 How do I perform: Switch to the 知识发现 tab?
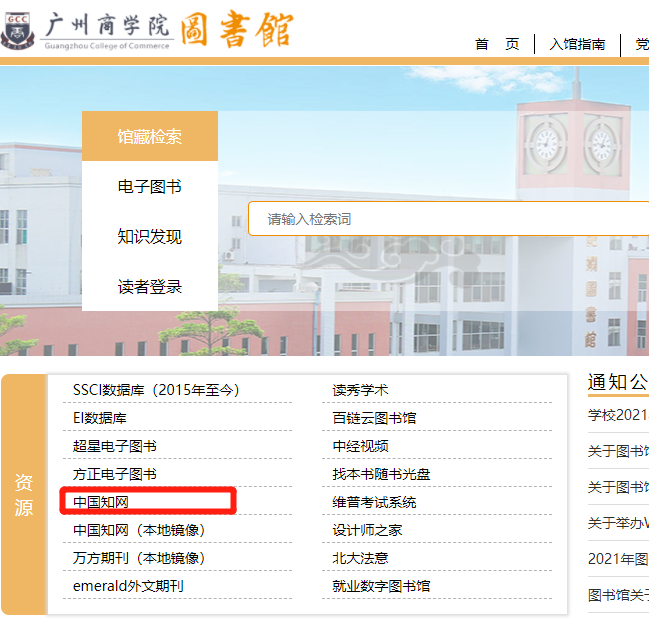tap(150, 237)
